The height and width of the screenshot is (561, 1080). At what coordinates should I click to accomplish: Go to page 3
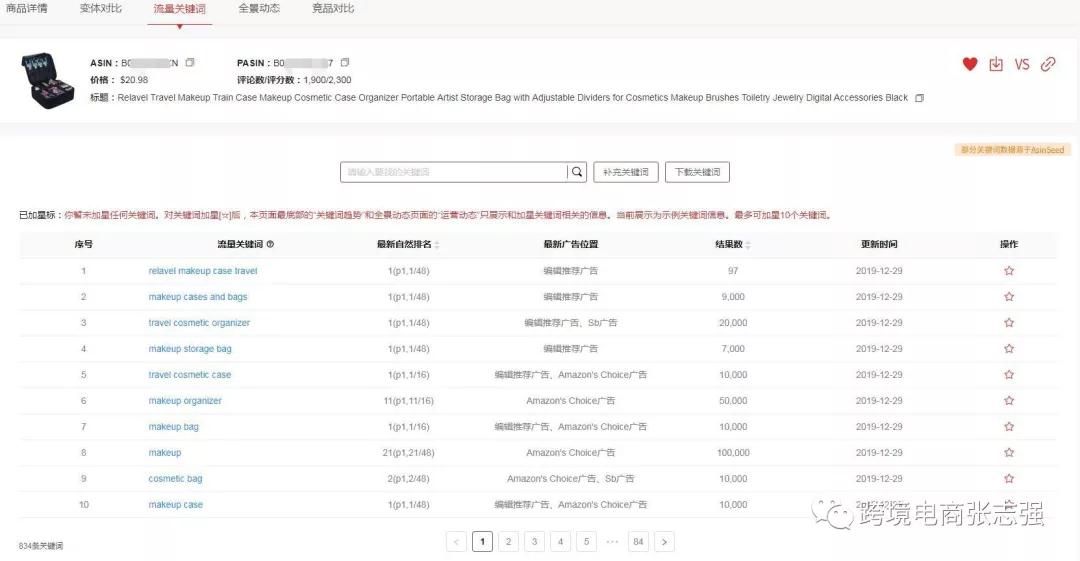click(x=534, y=542)
